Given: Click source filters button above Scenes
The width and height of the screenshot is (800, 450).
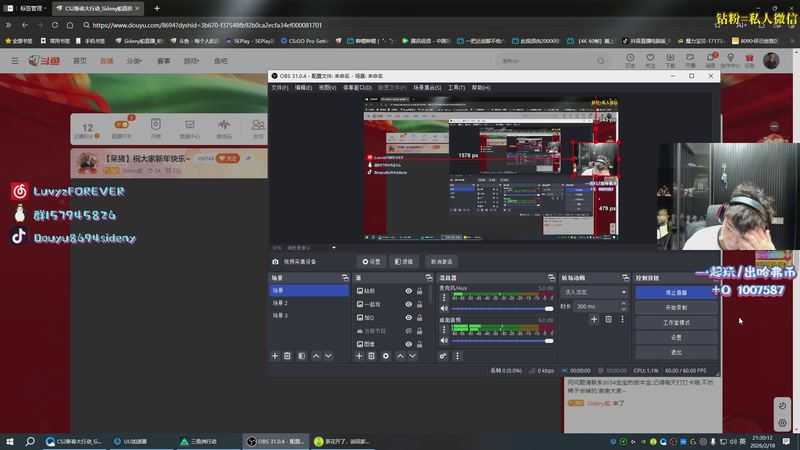Looking at the screenshot, I should pyautogui.click(x=404, y=262).
